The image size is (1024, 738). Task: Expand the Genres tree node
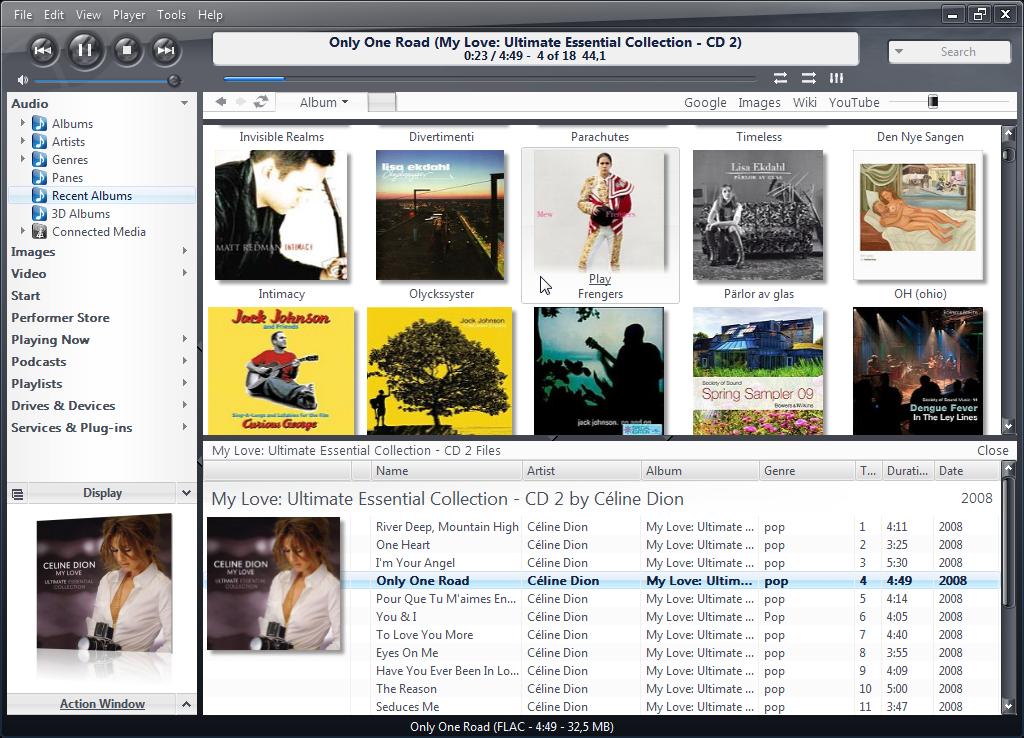[x=23, y=159]
